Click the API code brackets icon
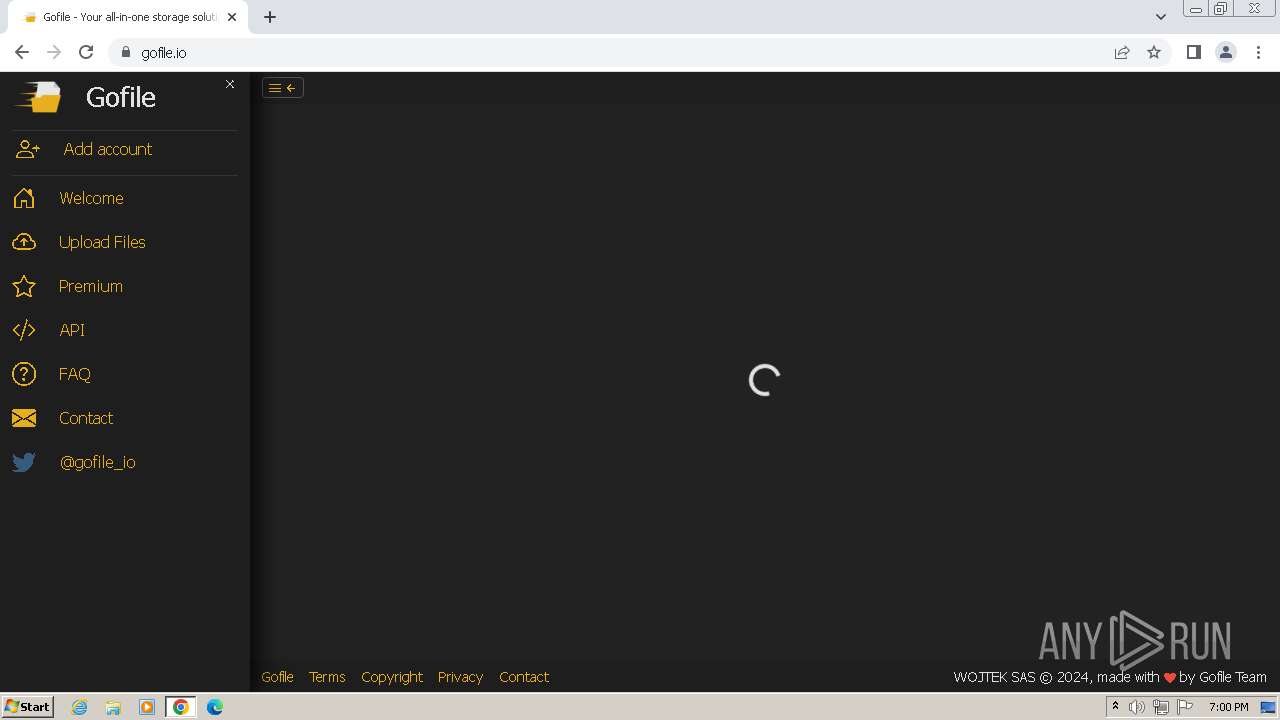This screenshot has height=720, width=1280. pos(24,330)
